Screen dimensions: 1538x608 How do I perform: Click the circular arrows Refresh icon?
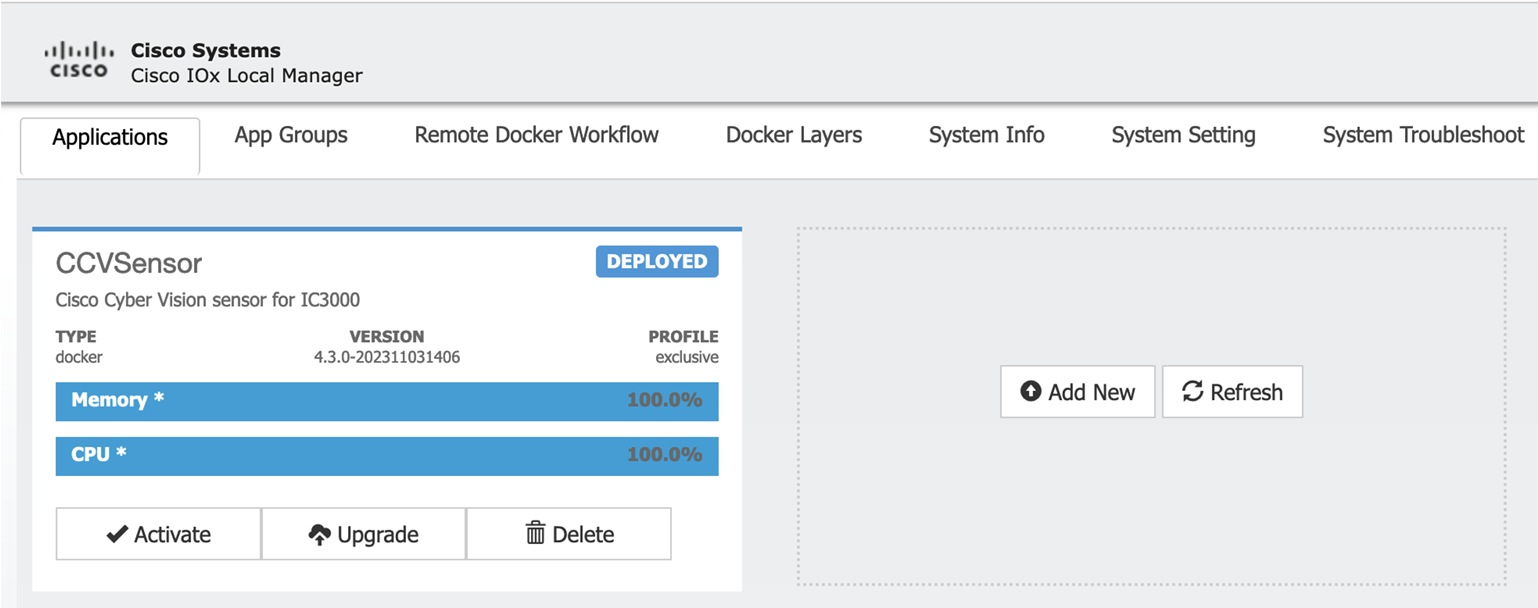coord(1192,391)
